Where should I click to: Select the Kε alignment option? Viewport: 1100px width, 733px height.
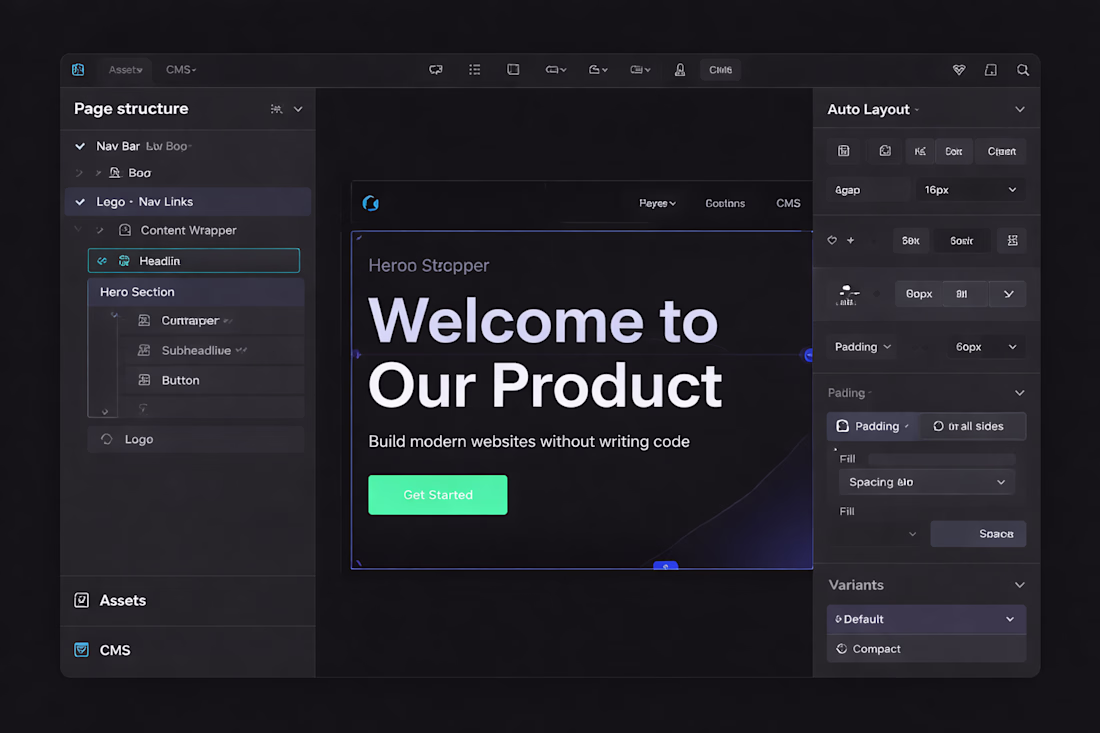point(920,151)
